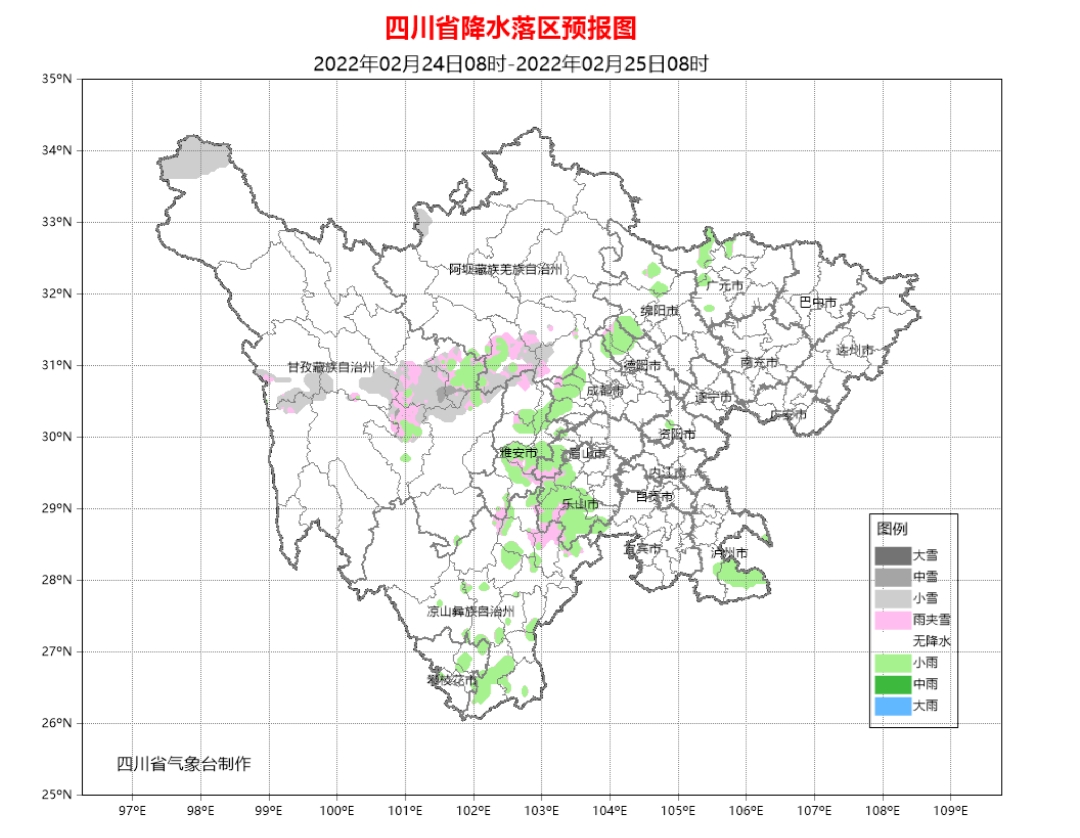
Task: Select the 达州市 city label
Action: point(855,350)
